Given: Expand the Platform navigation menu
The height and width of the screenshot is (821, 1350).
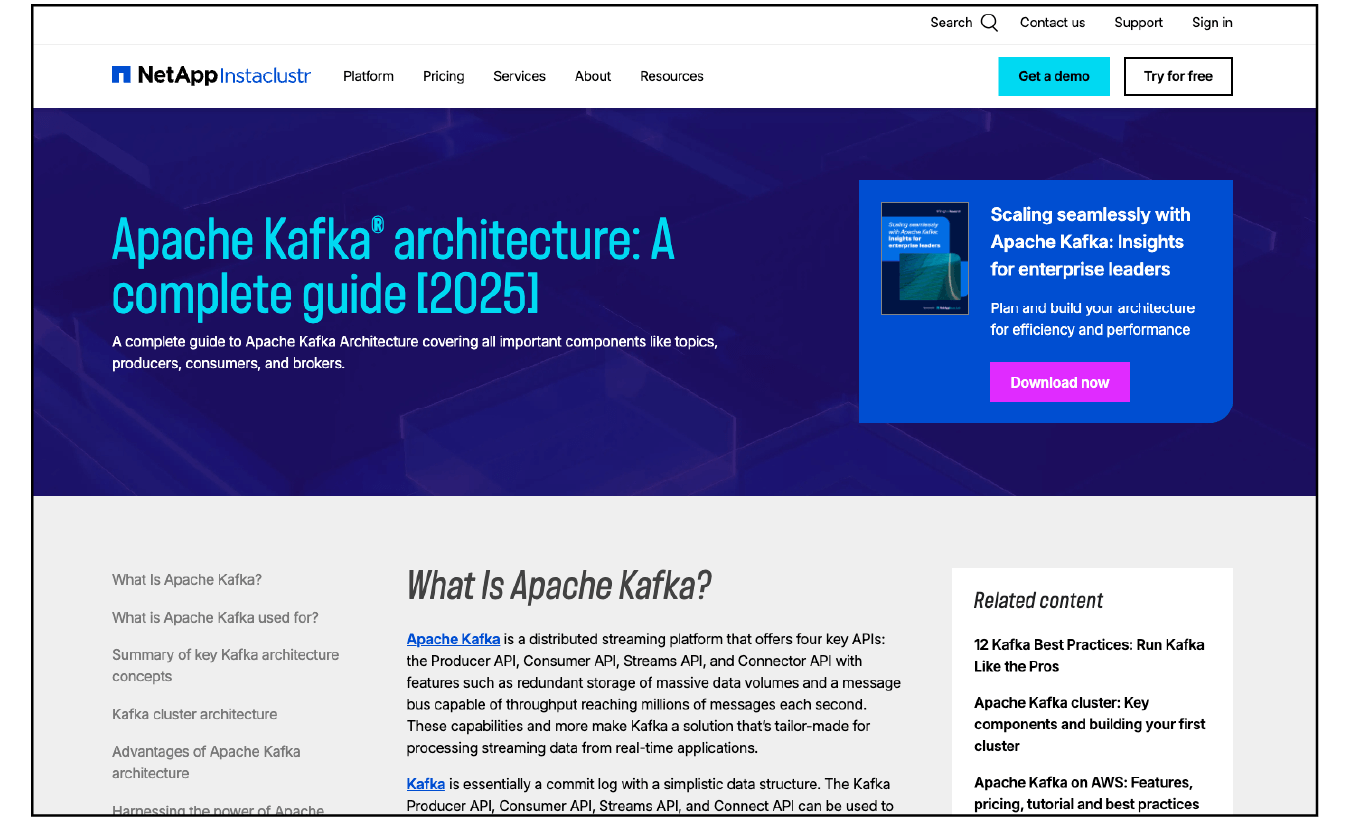Looking at the screenshot, I should [368, 76].
